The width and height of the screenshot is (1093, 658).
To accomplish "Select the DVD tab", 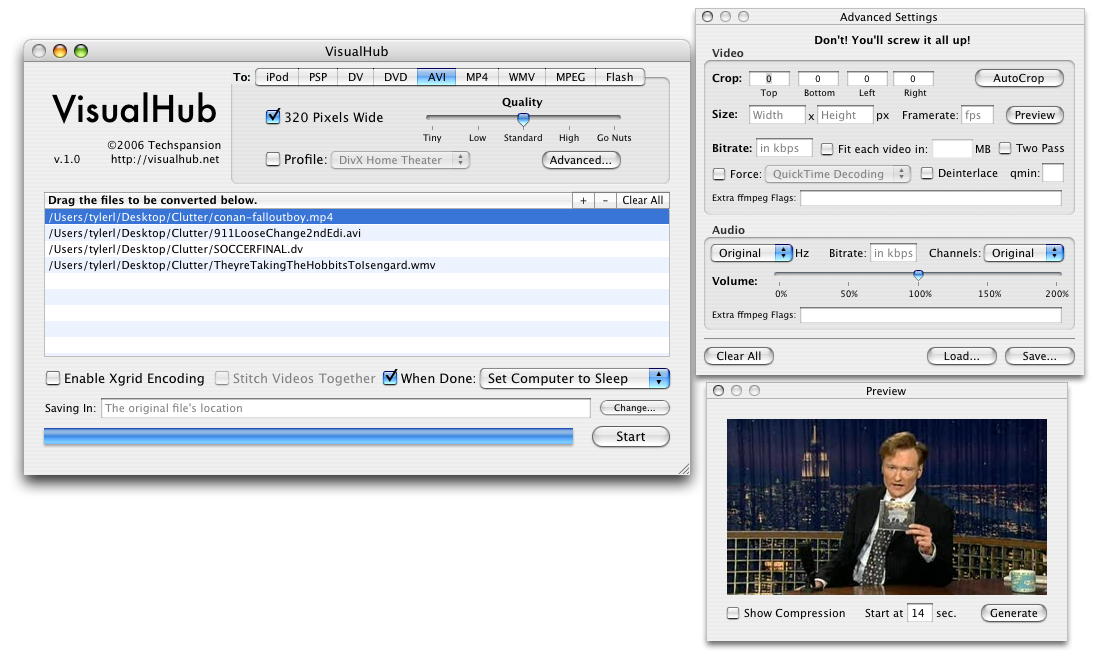I will (x=395, y=77).
